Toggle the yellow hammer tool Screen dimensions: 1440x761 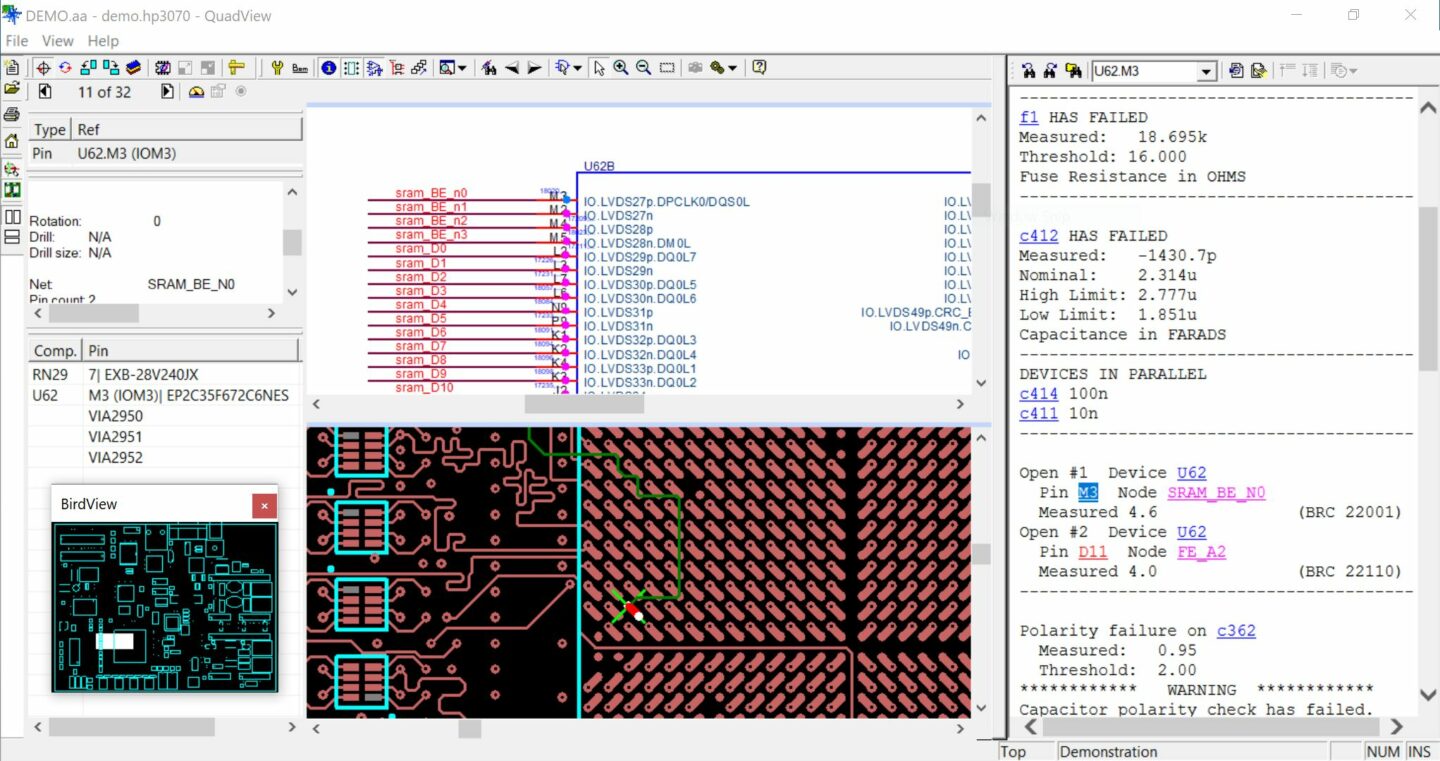pos(236,67)
